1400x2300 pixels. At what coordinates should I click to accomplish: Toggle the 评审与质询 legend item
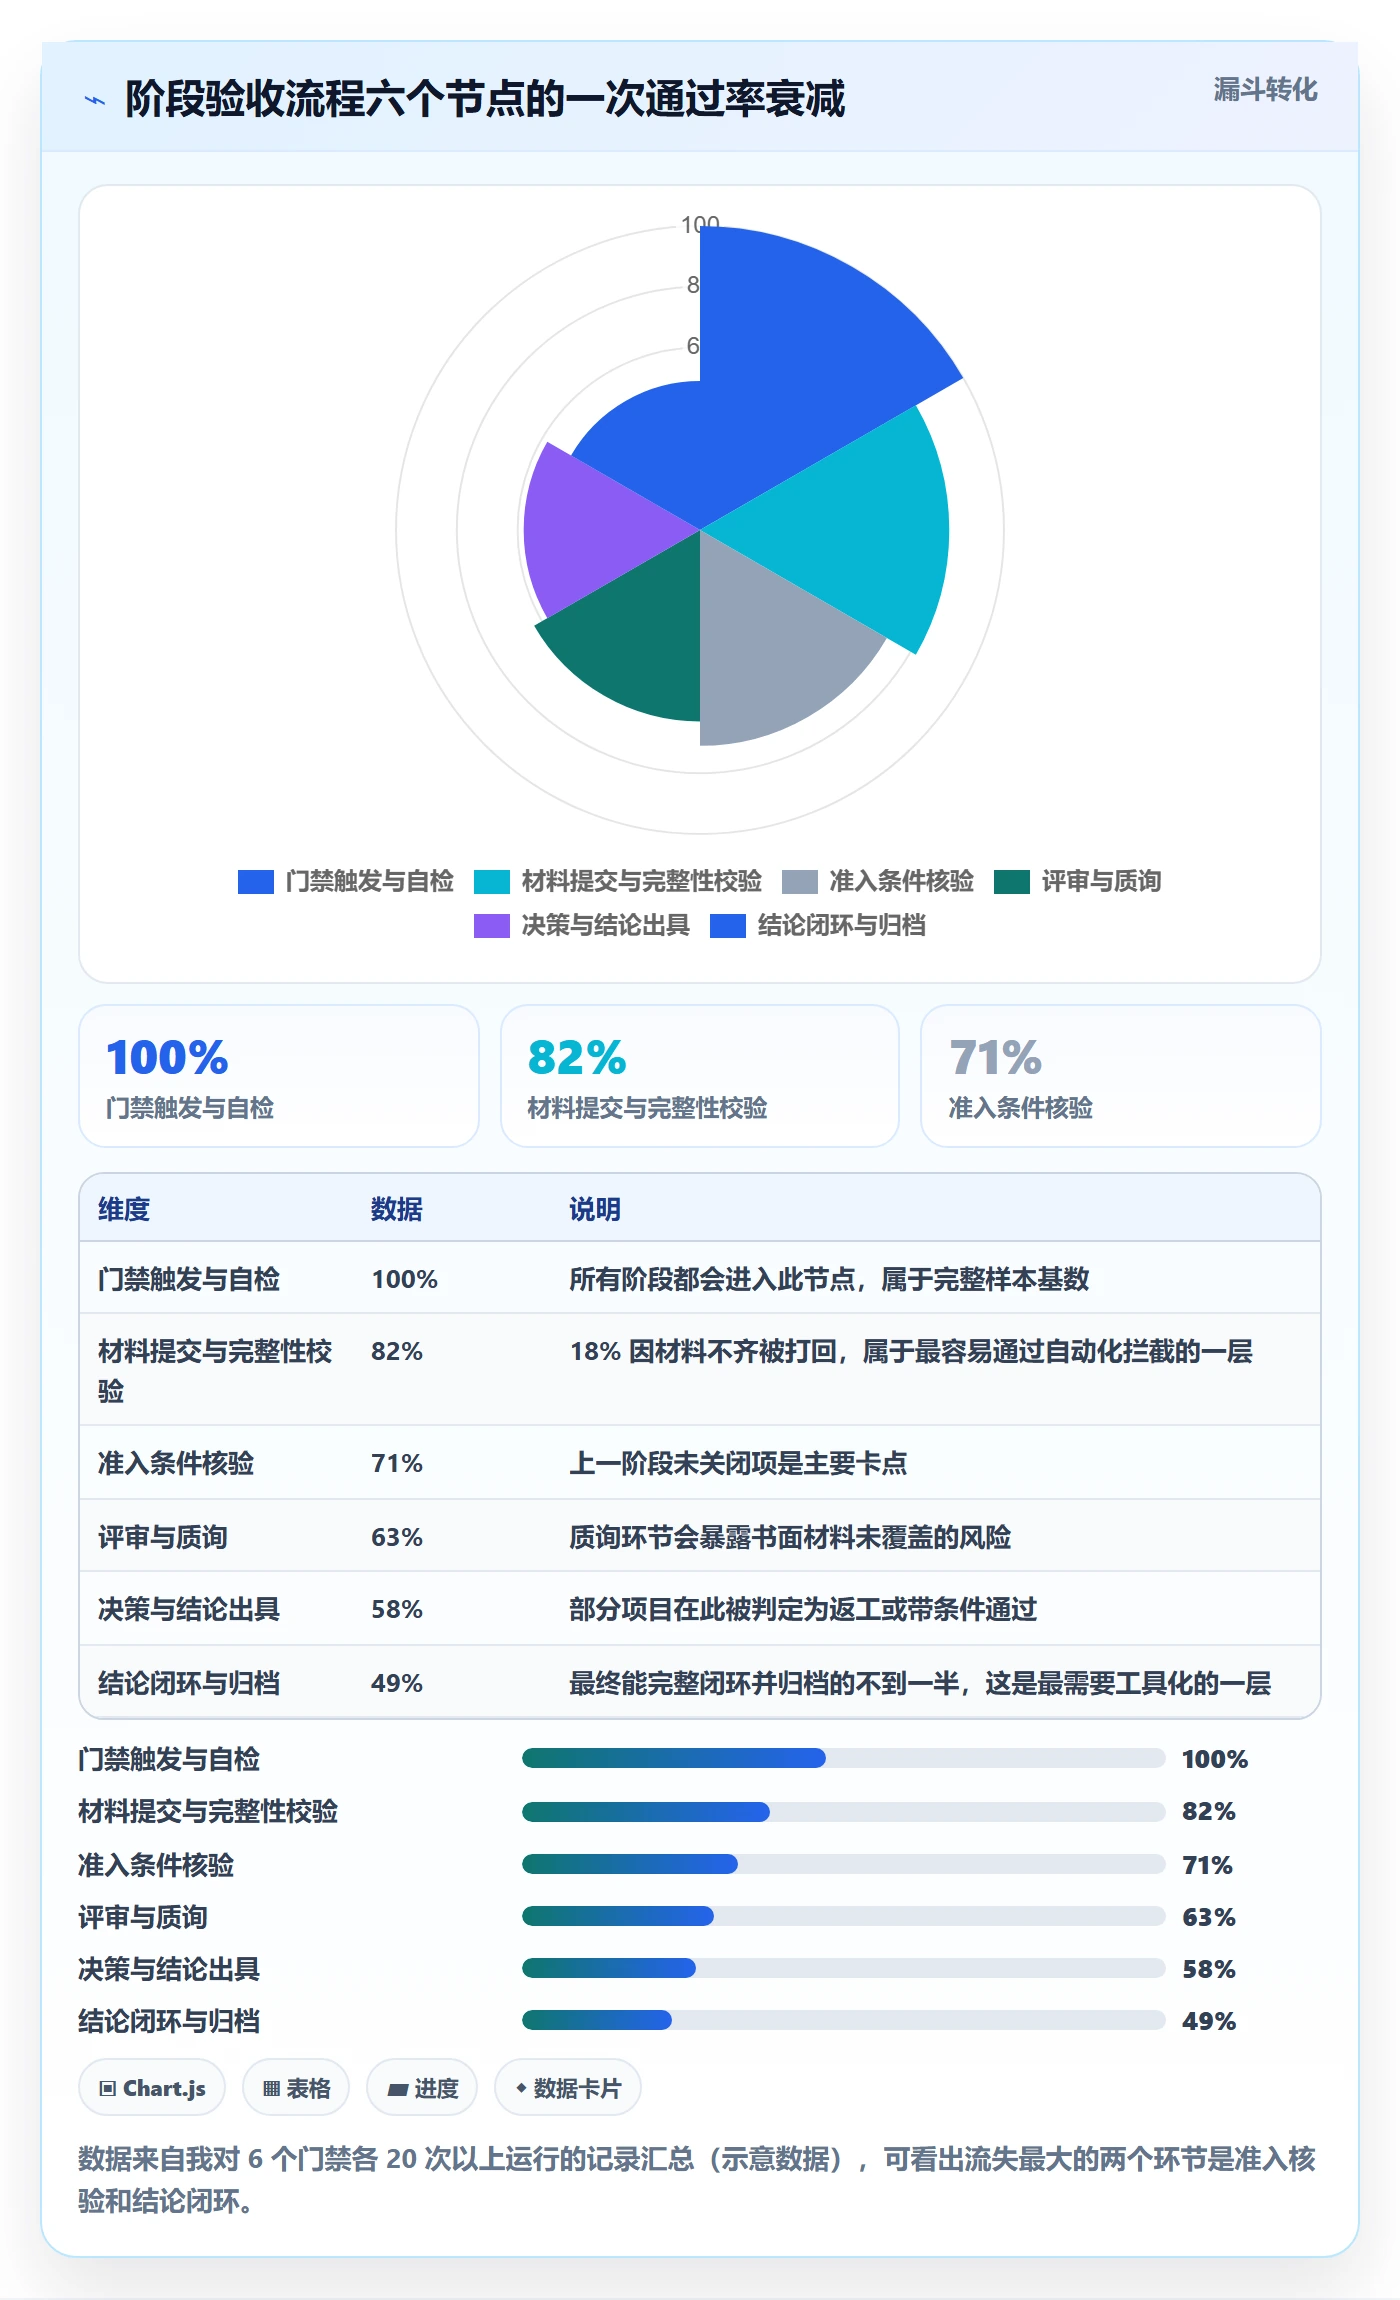click(1078, 881)
